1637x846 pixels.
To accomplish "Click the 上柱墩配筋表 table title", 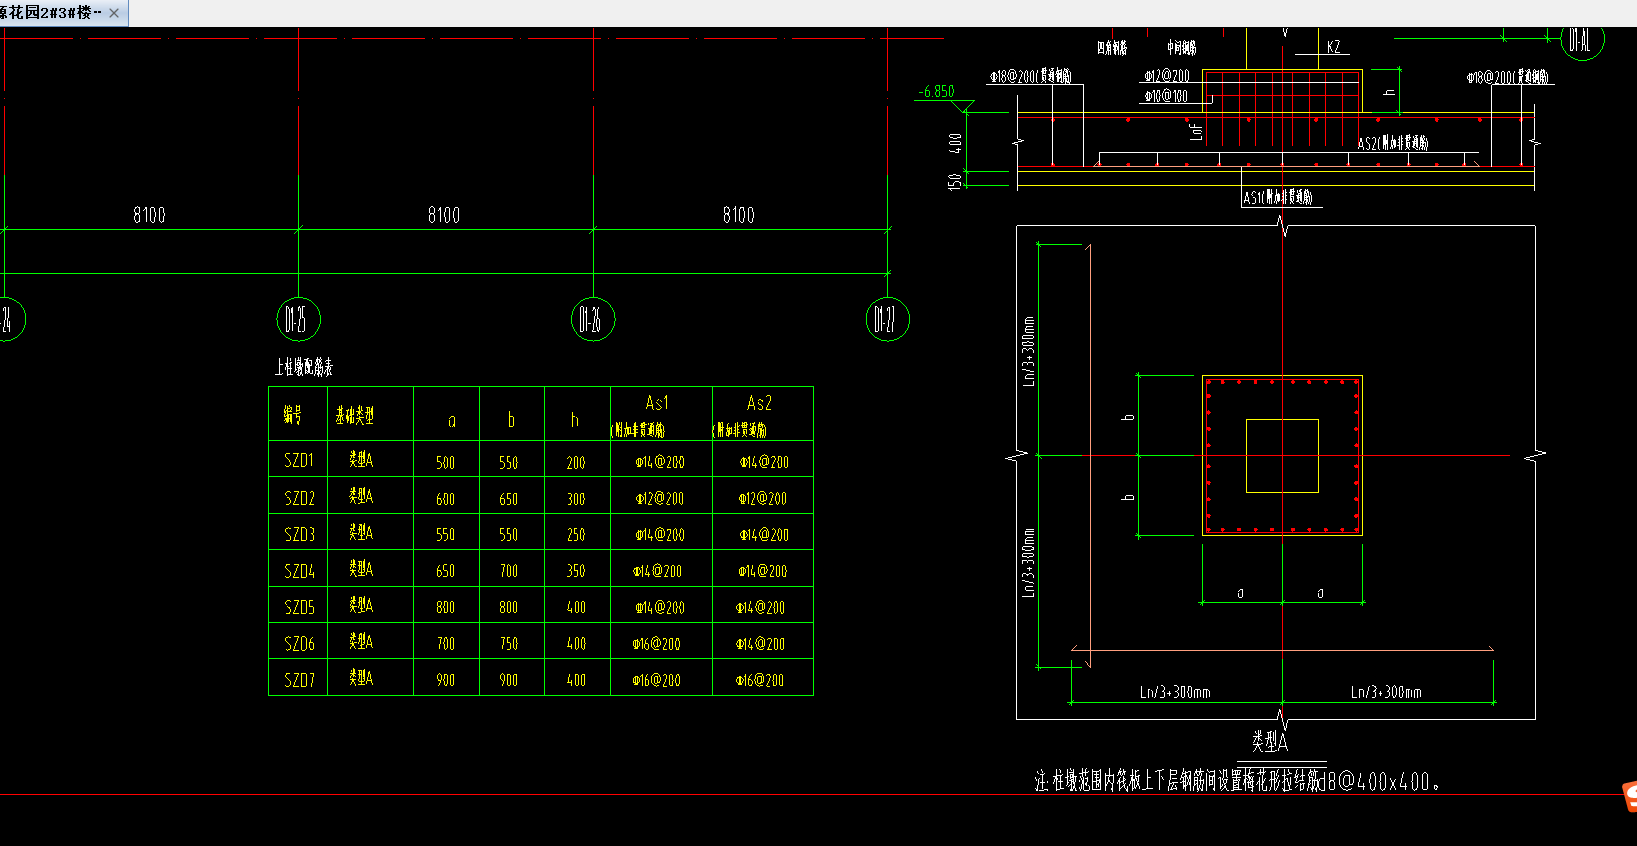I will coord(304,367).
